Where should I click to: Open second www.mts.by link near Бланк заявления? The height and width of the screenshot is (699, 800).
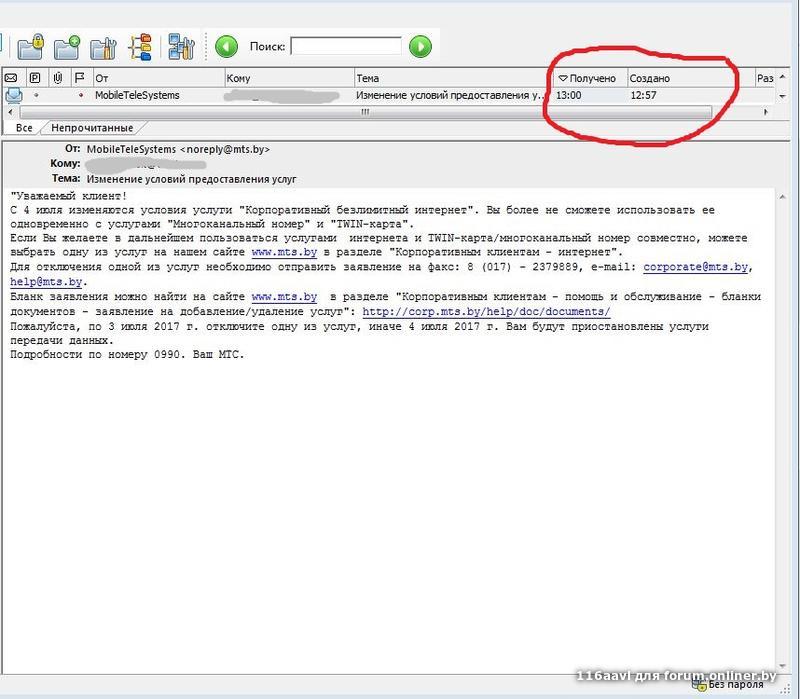(284, 296)
